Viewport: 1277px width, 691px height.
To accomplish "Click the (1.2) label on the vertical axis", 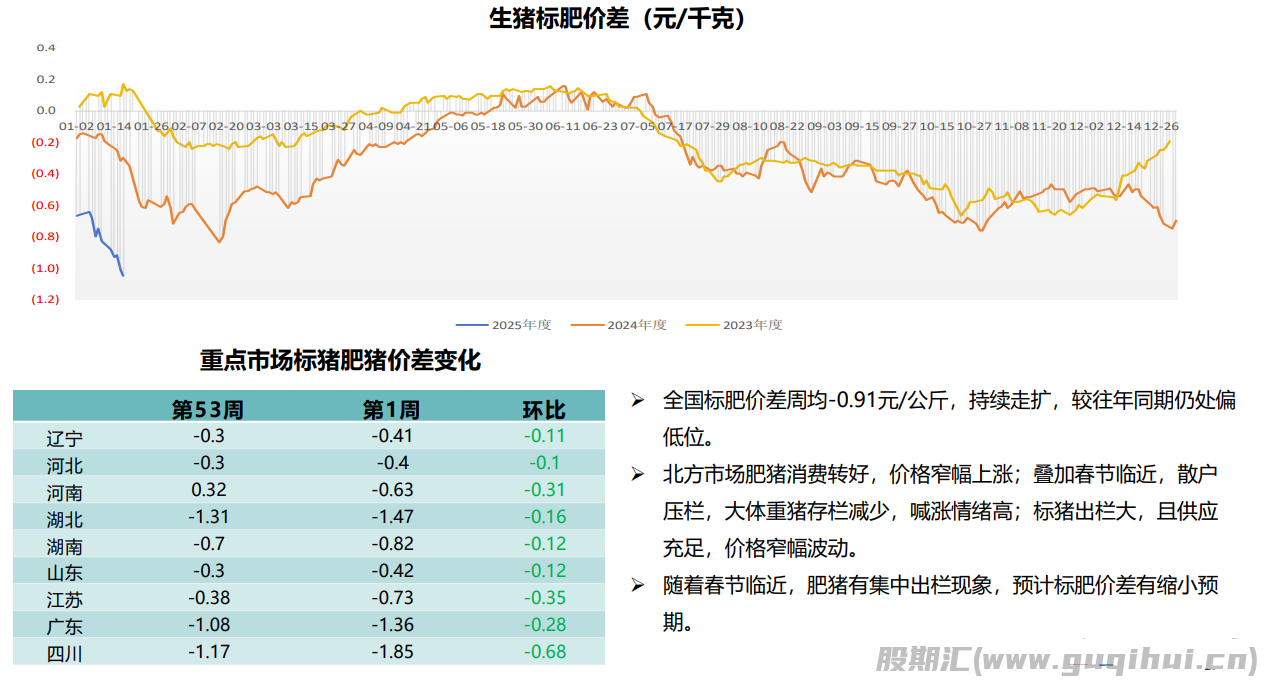I will click(46, 299).
